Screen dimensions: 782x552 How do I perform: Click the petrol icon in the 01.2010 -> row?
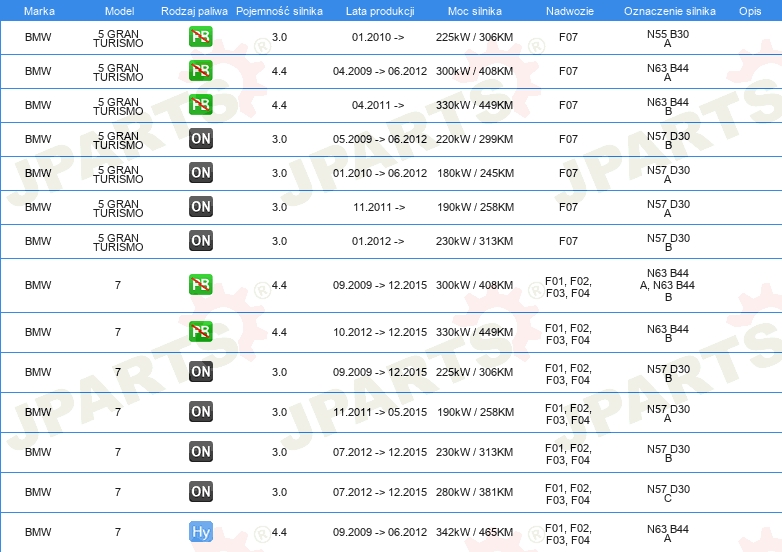click(200, 37)
